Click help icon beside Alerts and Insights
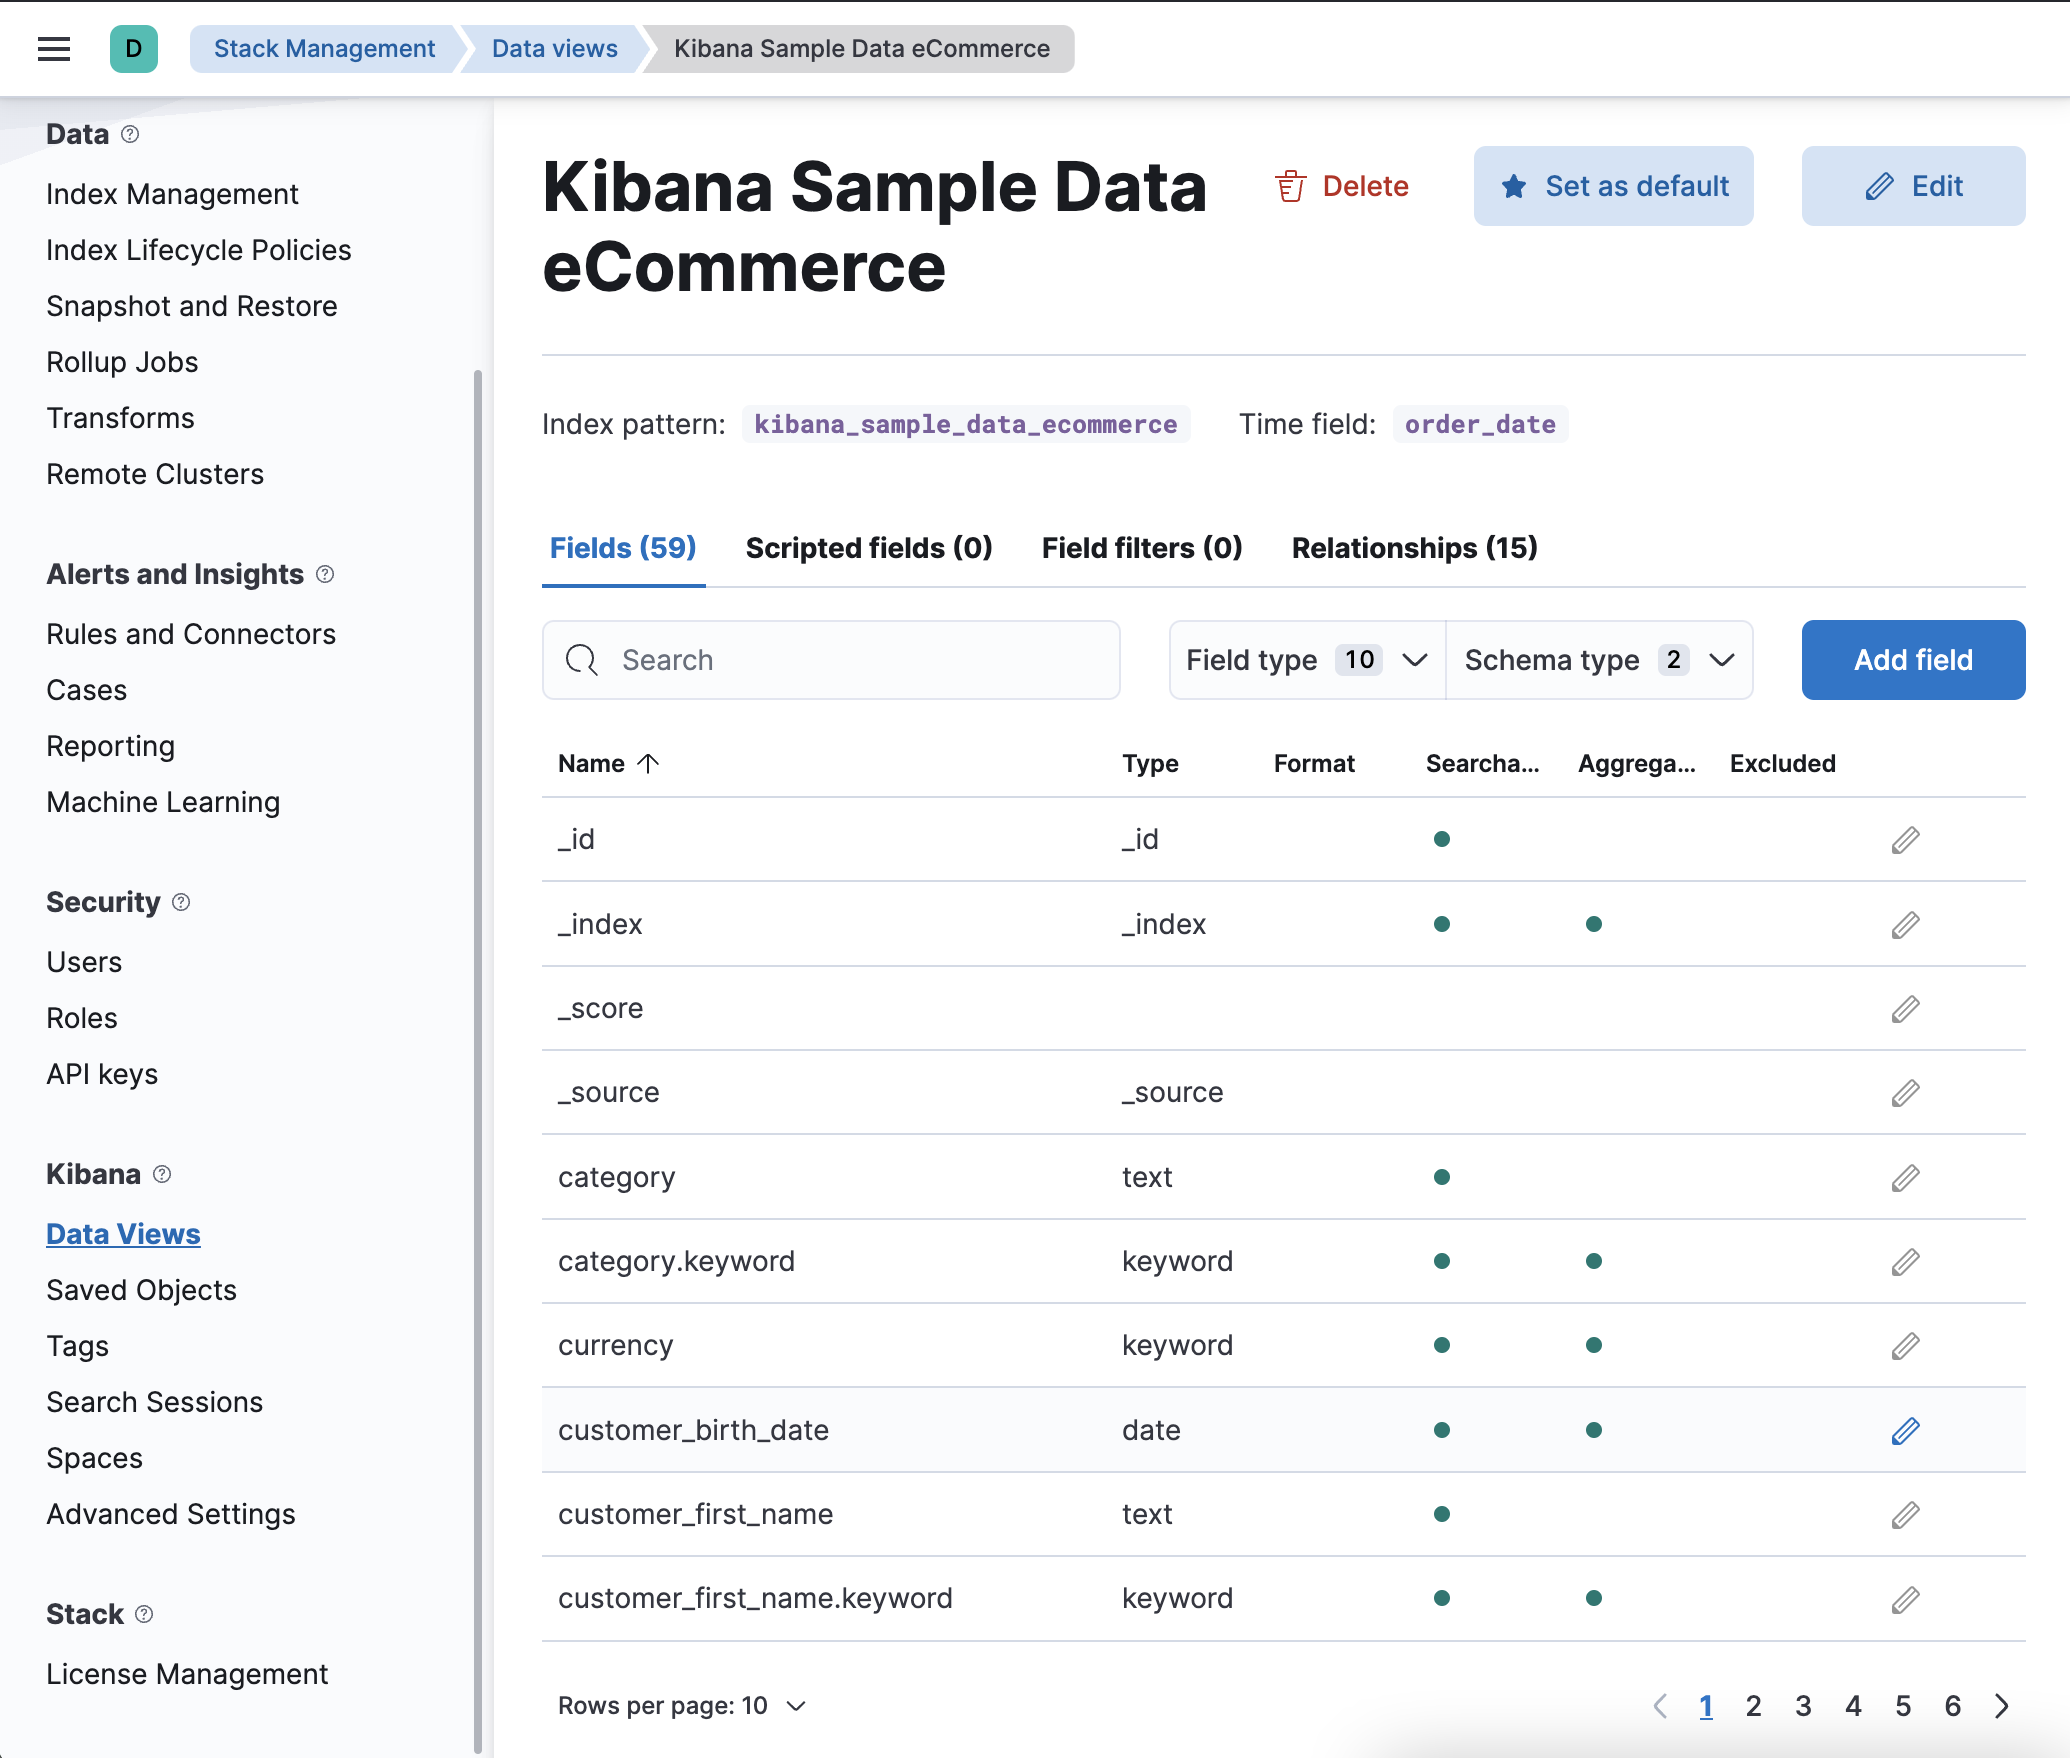Image resolution: width=2070 pixels, height=1758 pixels. point(325,574)
